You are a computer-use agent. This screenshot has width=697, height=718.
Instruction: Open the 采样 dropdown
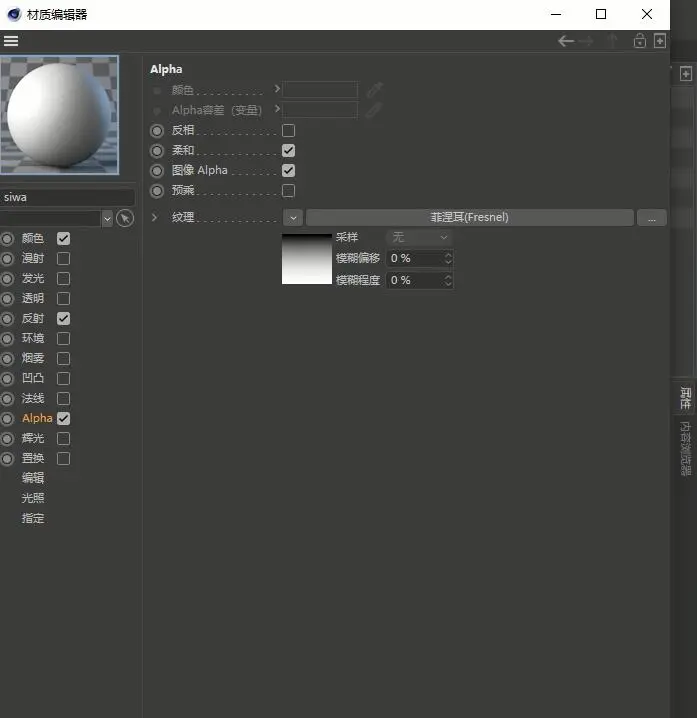pos(419,237)
